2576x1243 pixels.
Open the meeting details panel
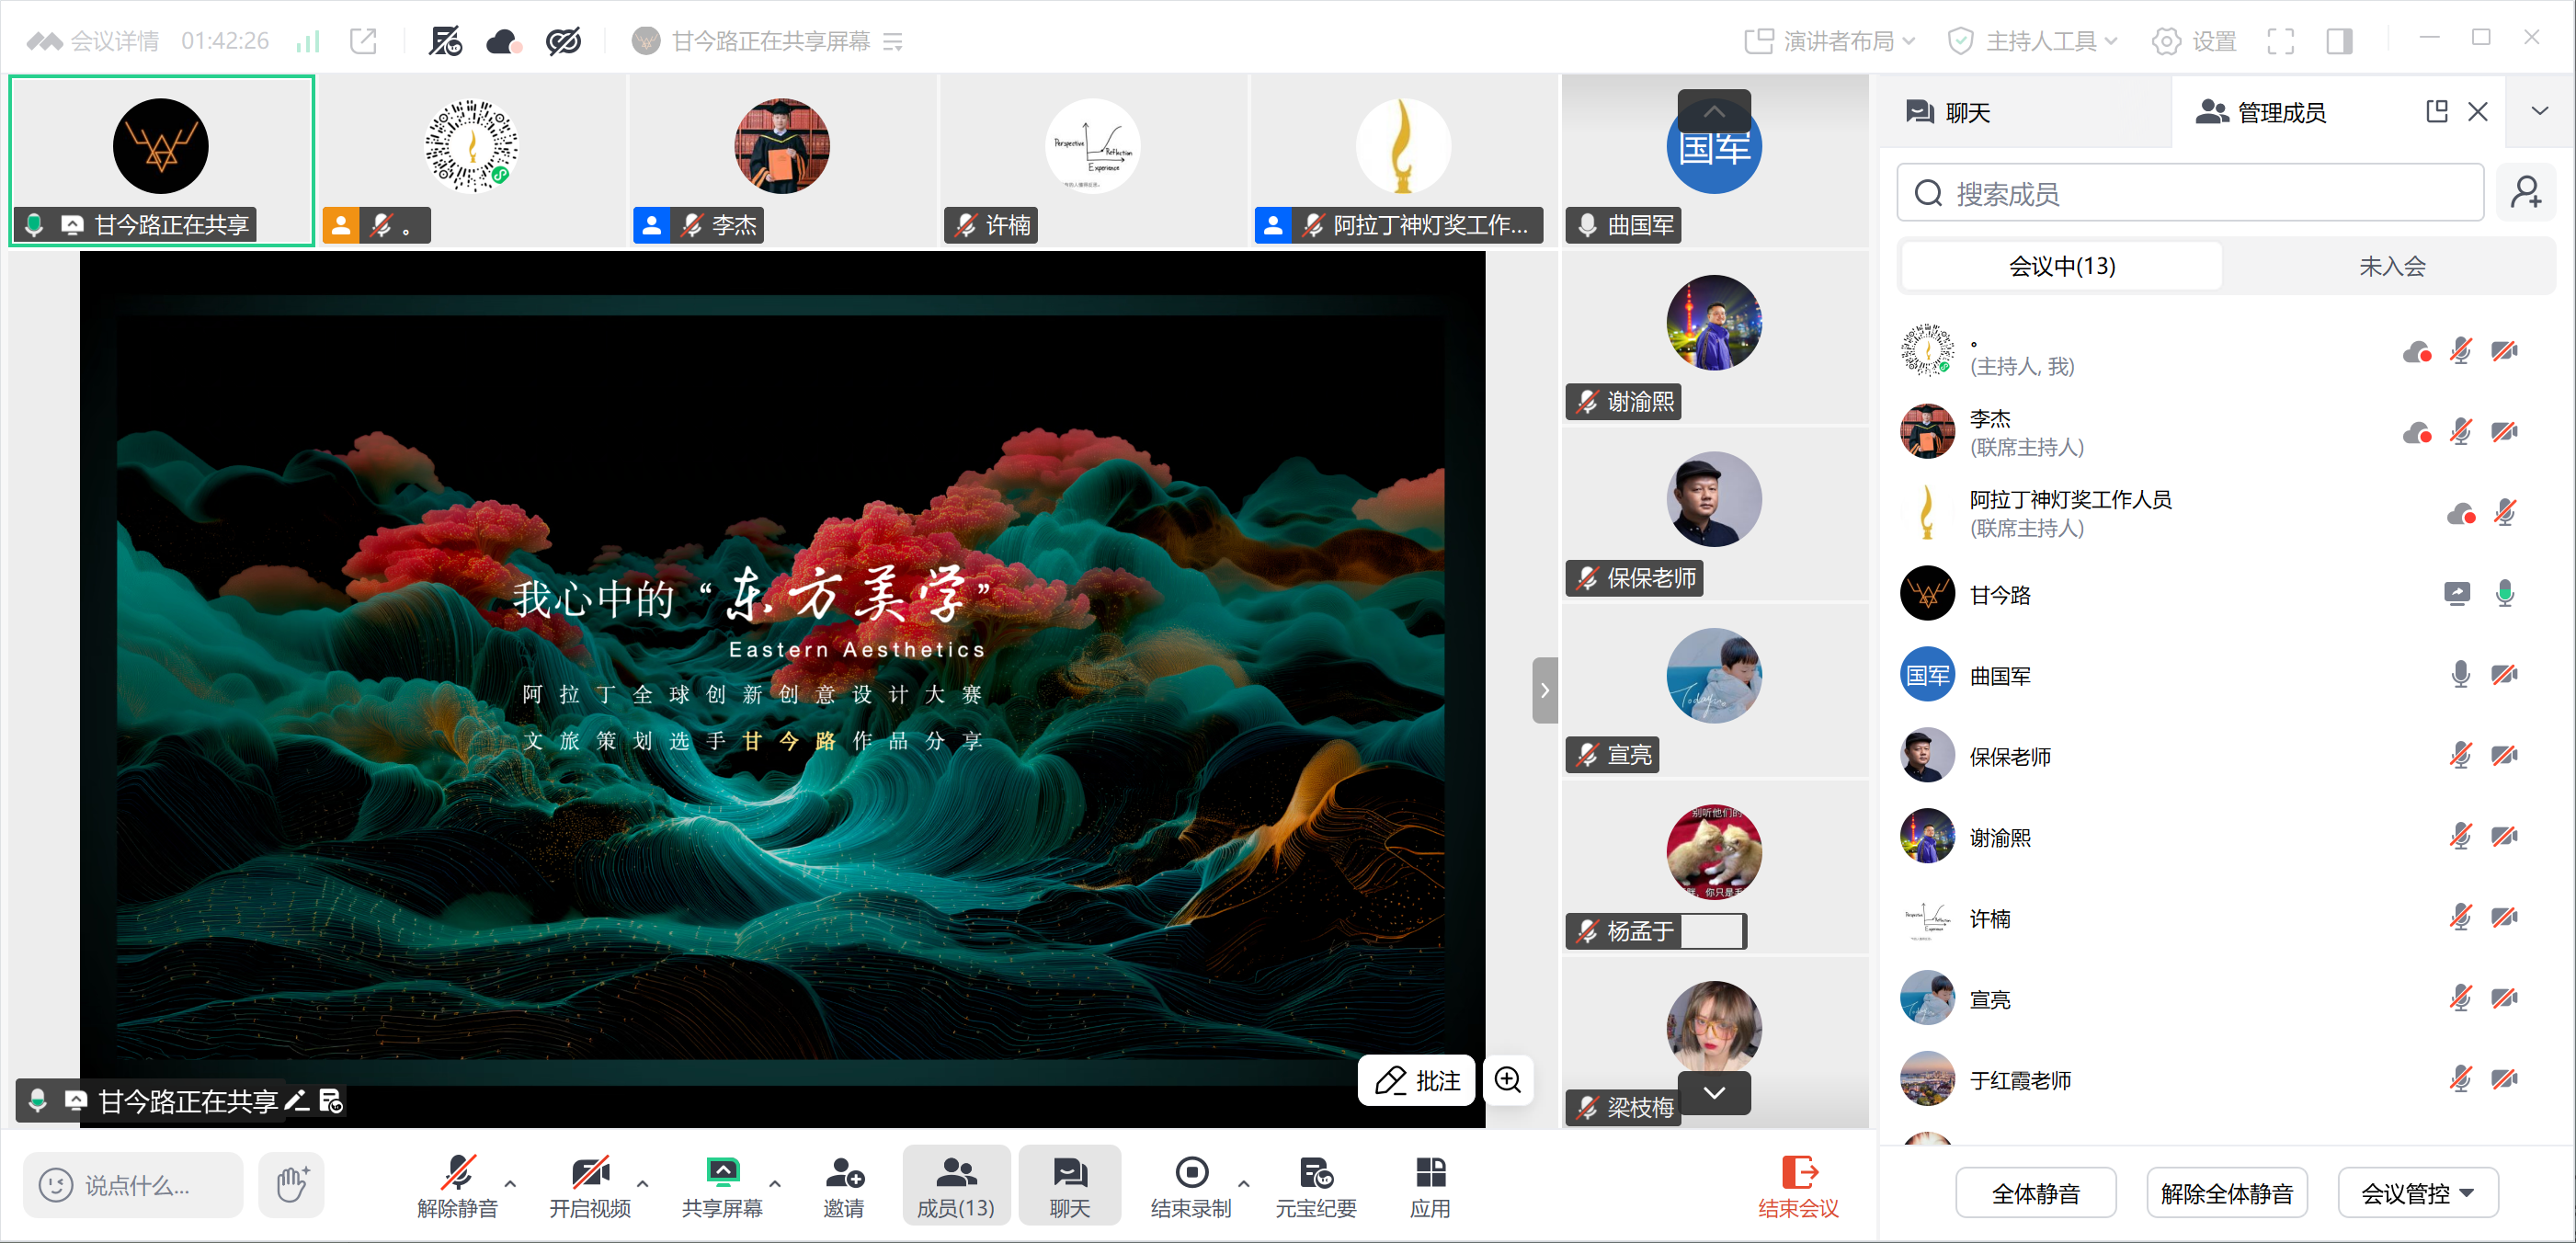[x=92, y=41]
